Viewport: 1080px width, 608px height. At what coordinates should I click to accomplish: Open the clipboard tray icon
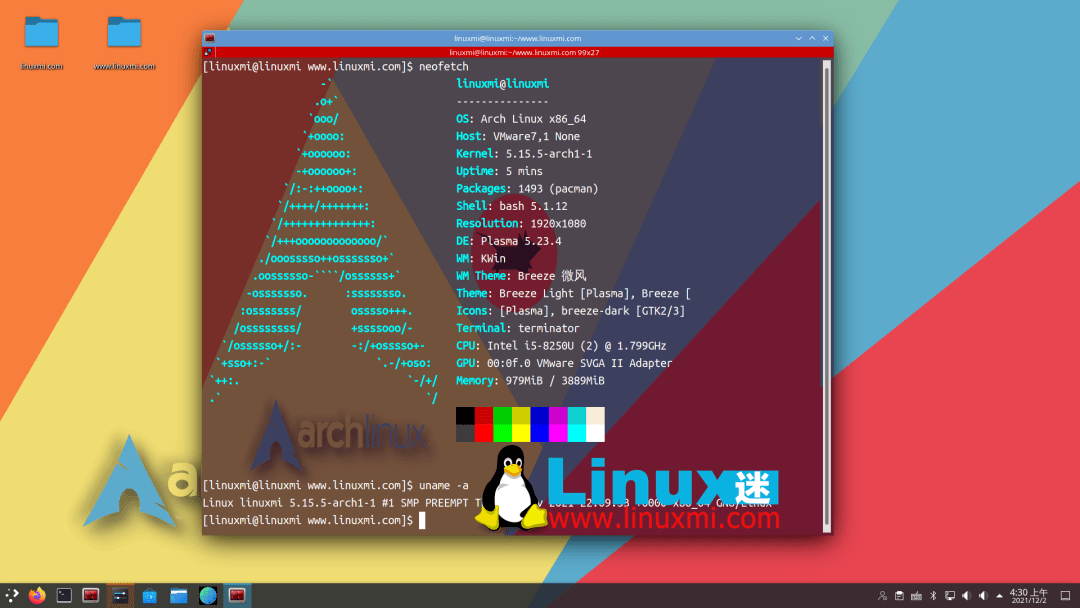click(x=900, y=596)
